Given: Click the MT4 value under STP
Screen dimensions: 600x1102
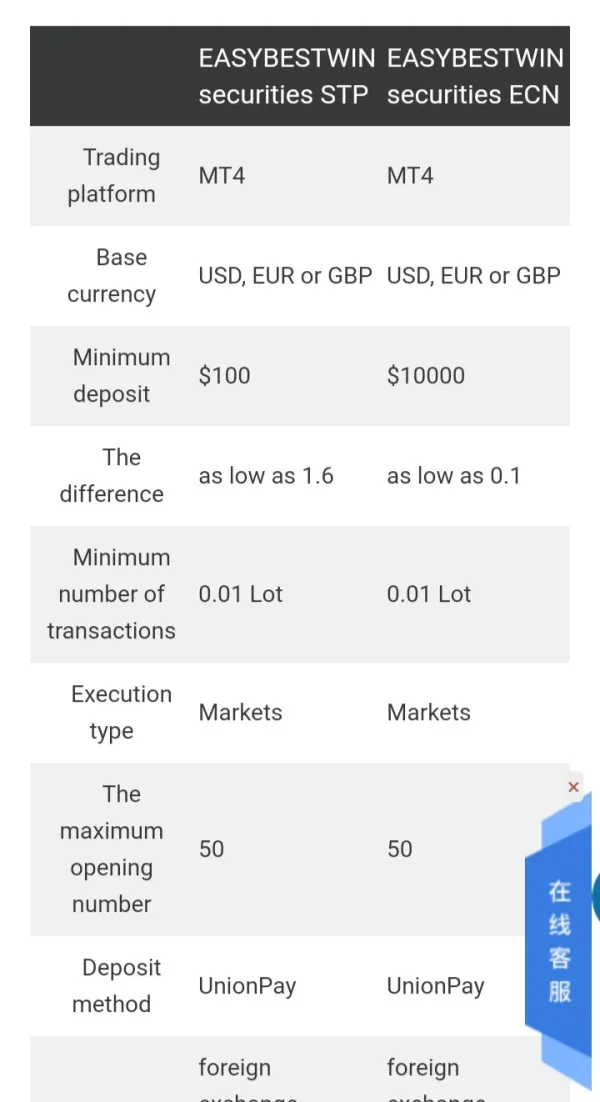Looking at the screenshot, I should 222,176.
